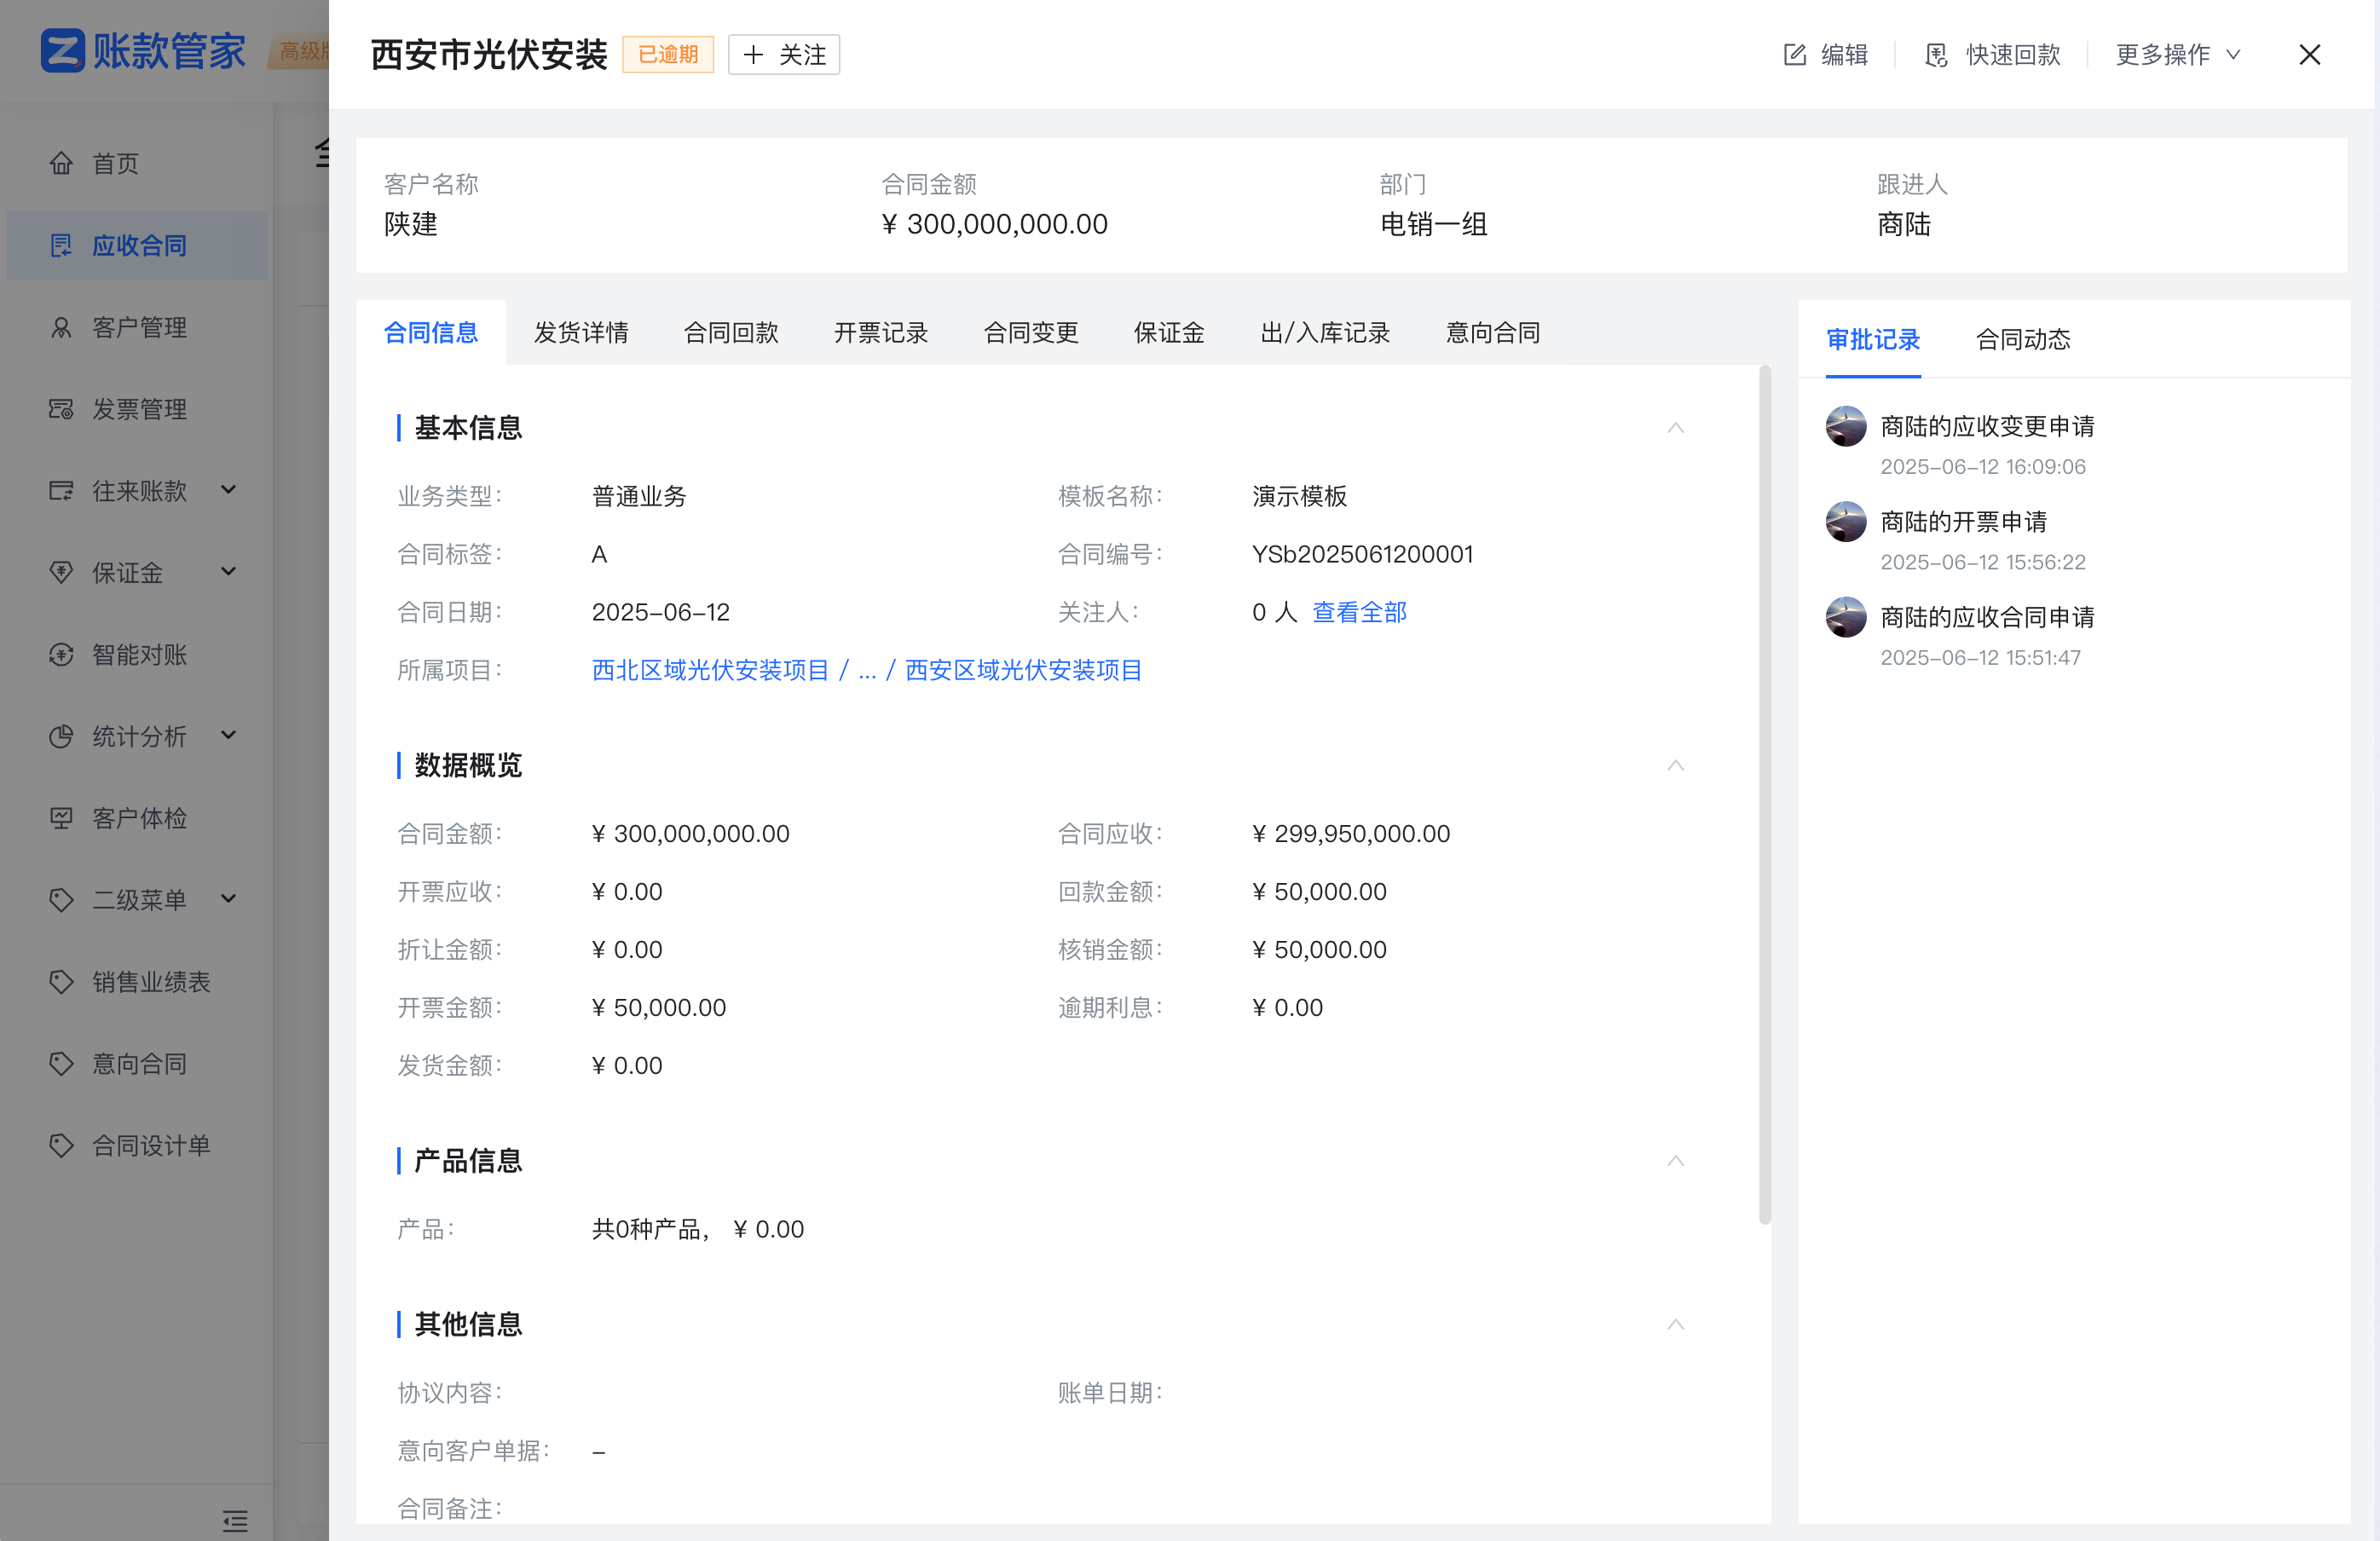The image size is (2380, 1541).
Task: Click the 账款管家 logo icon
Action: [62, 51]
